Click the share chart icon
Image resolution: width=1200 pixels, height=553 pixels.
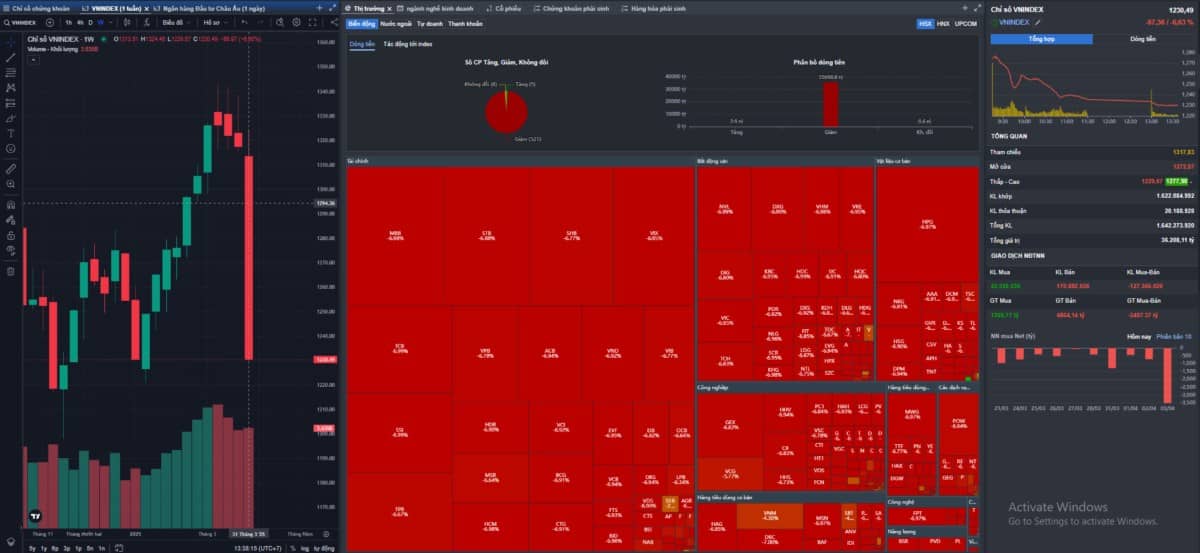(x=334, y=22)
